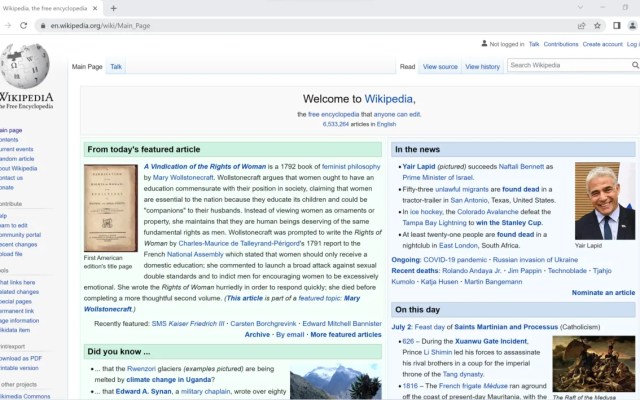Click the July 2 date link
The height and width of the screenshot is (400, 640).
click(x=402, y=327)
